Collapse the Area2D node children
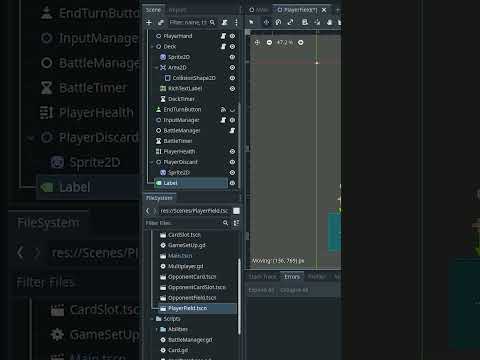This screenshot has height=360, width=480. pyautogui.click(x=157, y=68)
